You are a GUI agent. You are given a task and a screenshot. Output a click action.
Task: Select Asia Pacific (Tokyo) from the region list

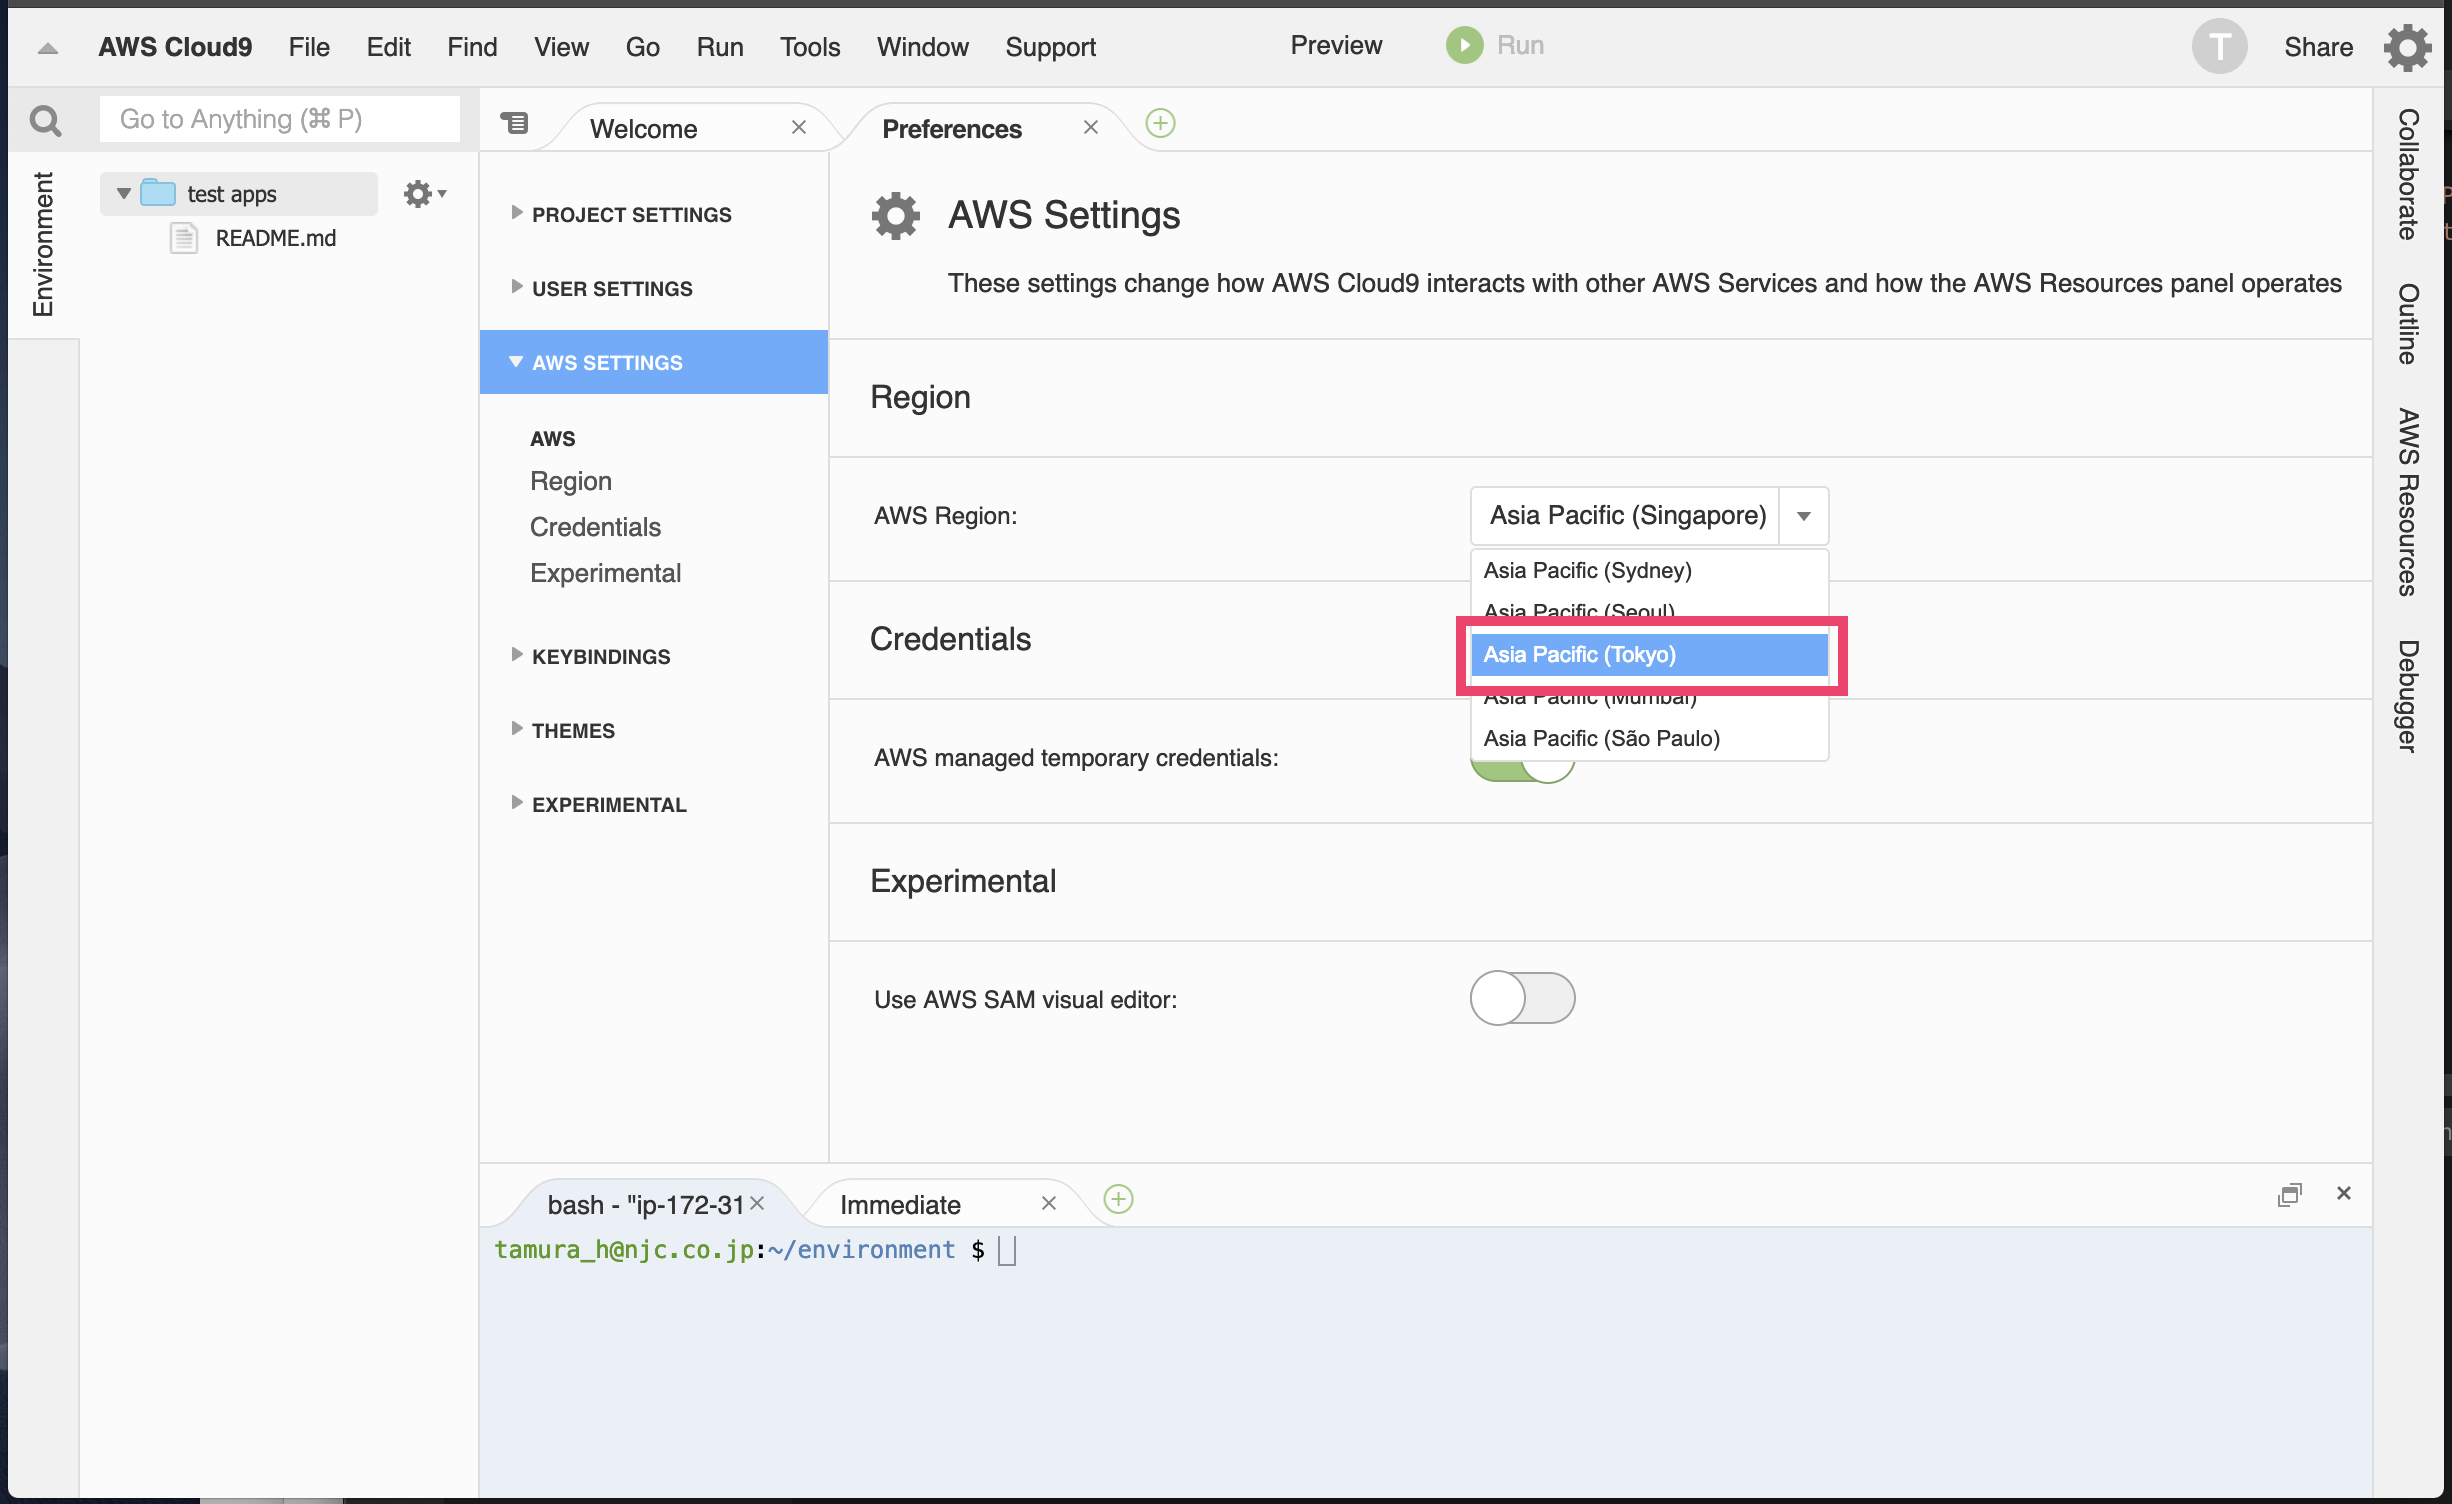tap(1648, 654)
